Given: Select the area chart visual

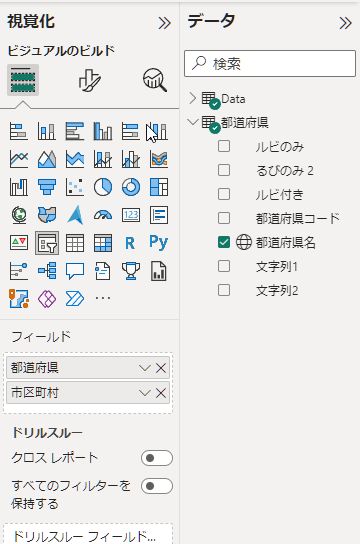Looking at the screenshot, I should point(47,159).
